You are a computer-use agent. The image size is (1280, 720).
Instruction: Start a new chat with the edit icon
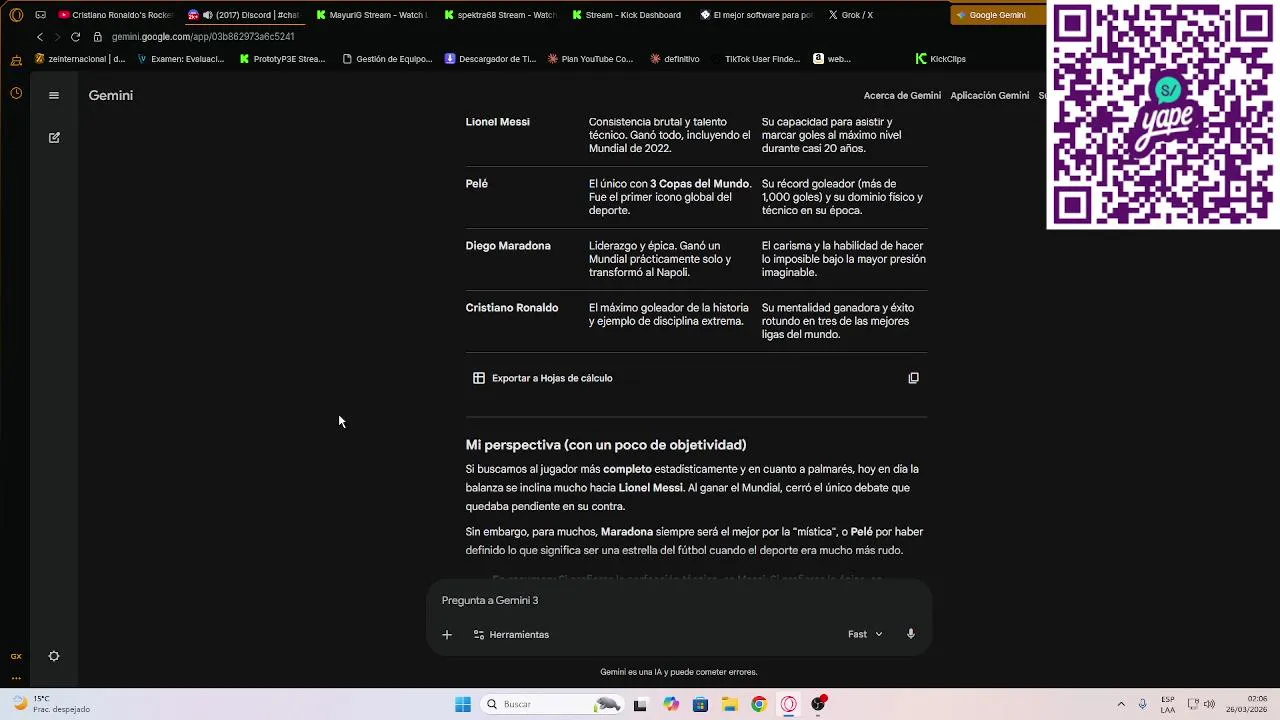click(54, 137)
